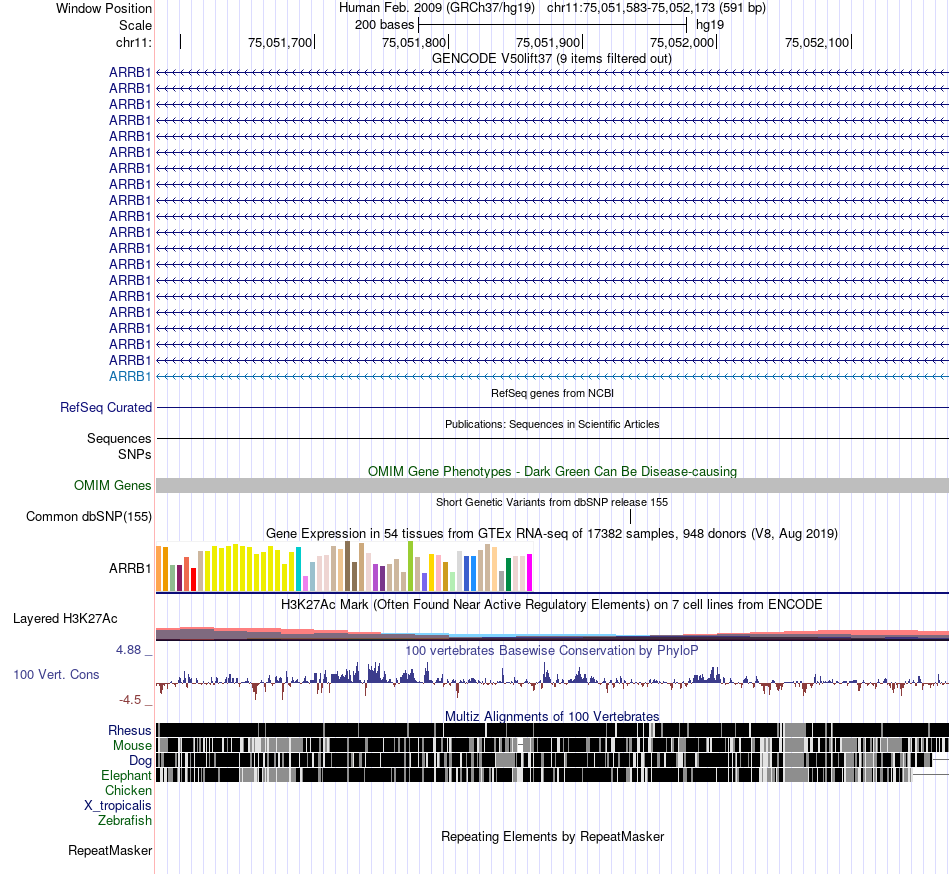950x874 pixels.
Task: Click the Scale label in the left column
Action: [x=135, y=25]
